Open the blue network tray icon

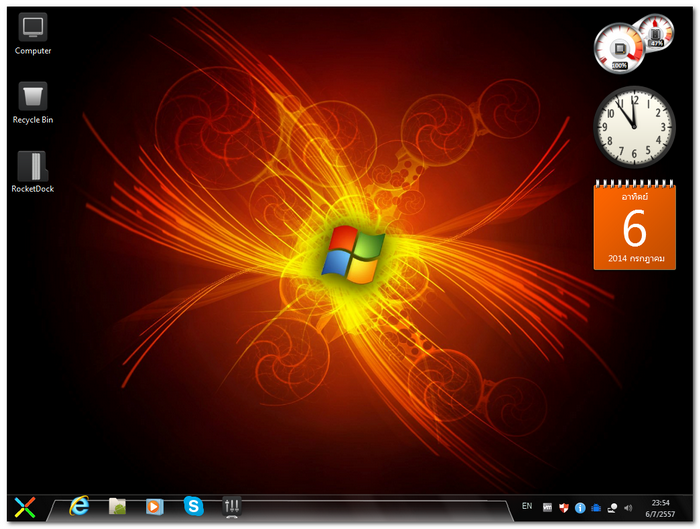point(596,508)
